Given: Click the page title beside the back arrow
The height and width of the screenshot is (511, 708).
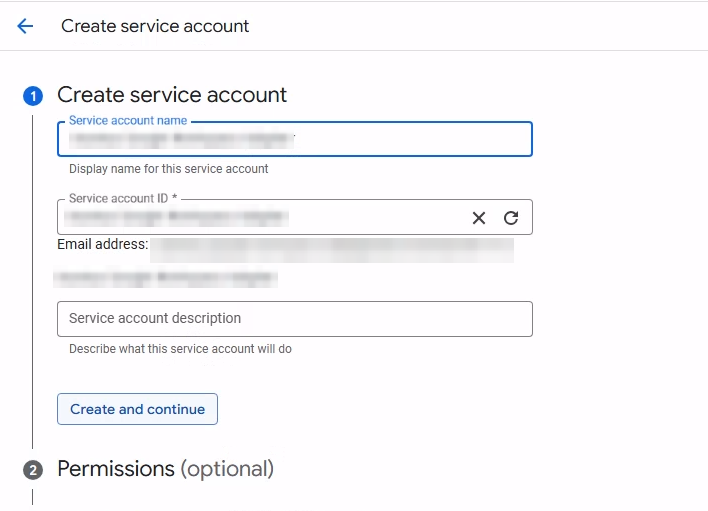Looking at the screenshot, I should tap(155, 26).
